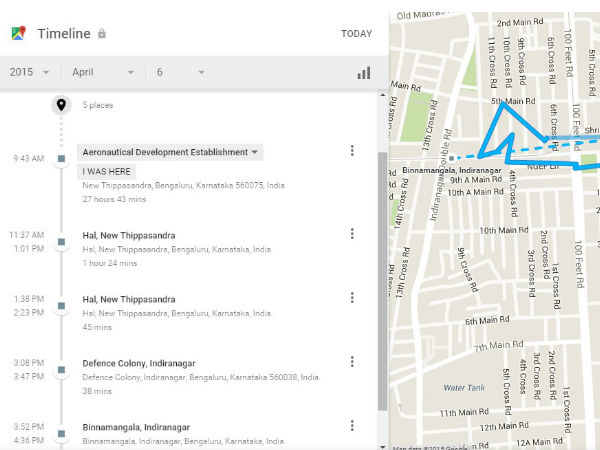The image size is (600, 450).
Task: Confirm the I WAS HERE button
Action: click(x=105, y=171)
